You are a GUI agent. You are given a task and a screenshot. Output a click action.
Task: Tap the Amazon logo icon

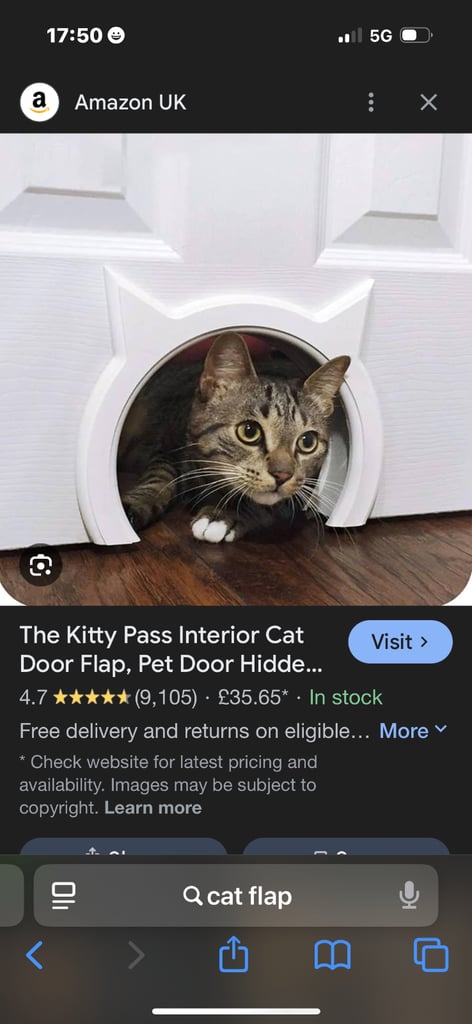[39, 103]
